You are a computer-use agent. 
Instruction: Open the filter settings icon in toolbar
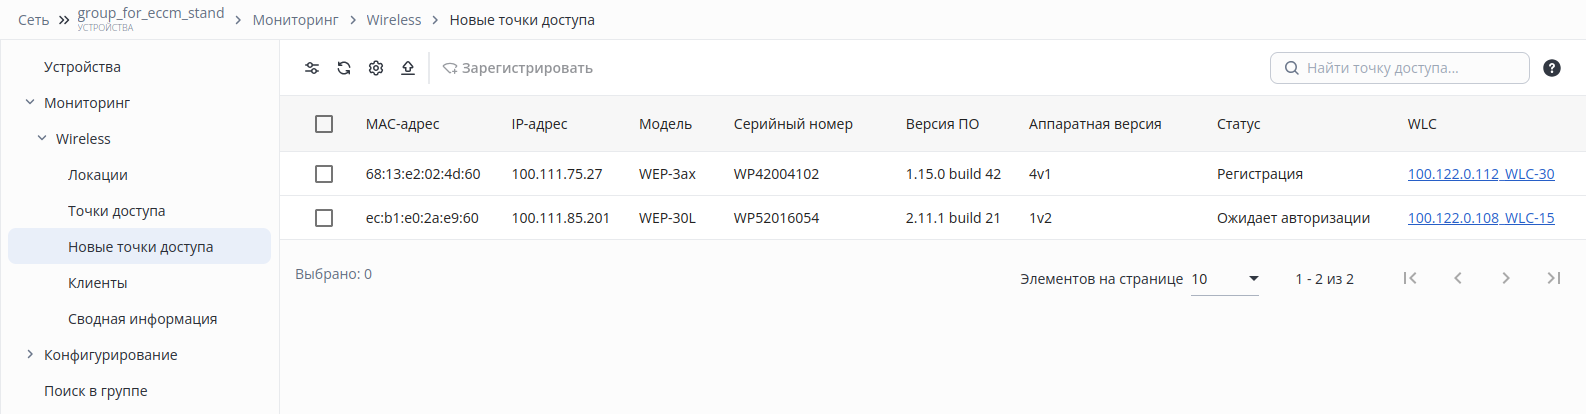tap(312, 68)
